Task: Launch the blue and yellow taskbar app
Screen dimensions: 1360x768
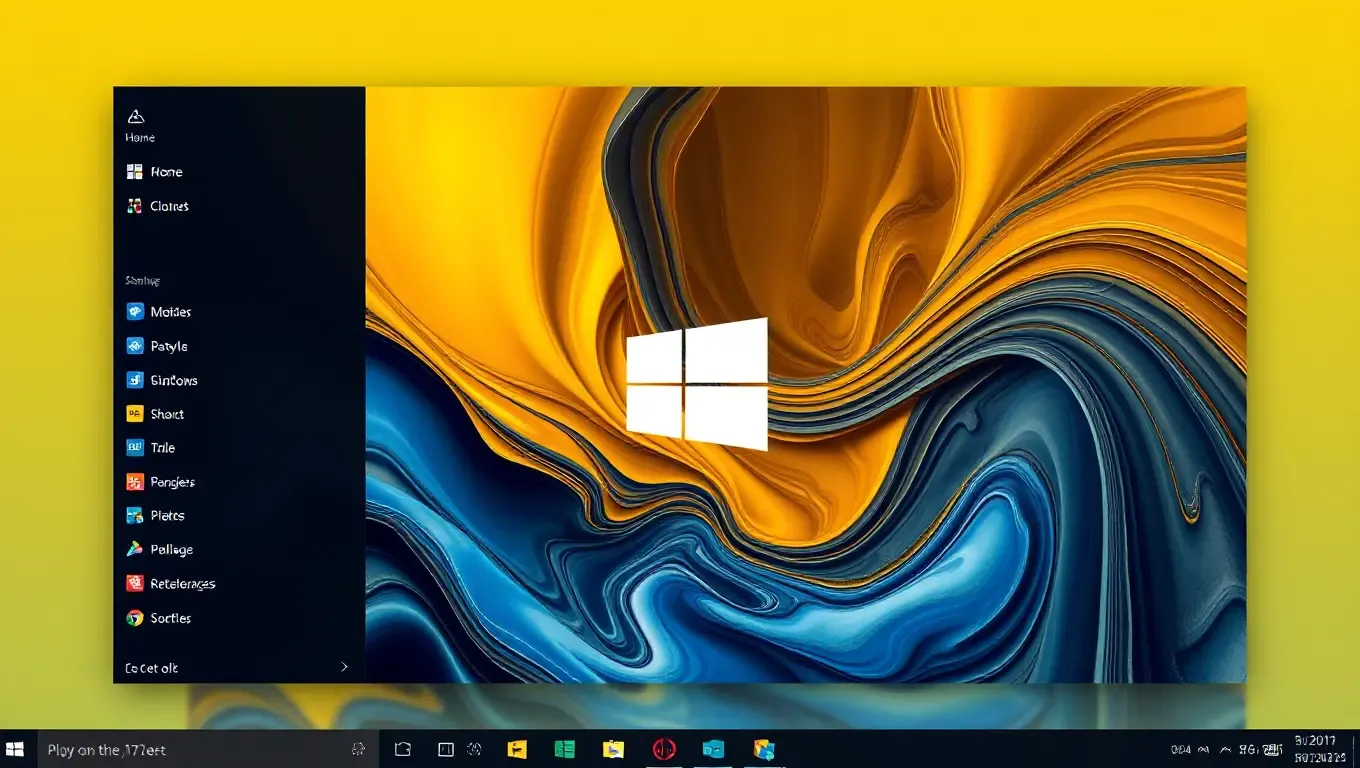Action: point(764,749)
